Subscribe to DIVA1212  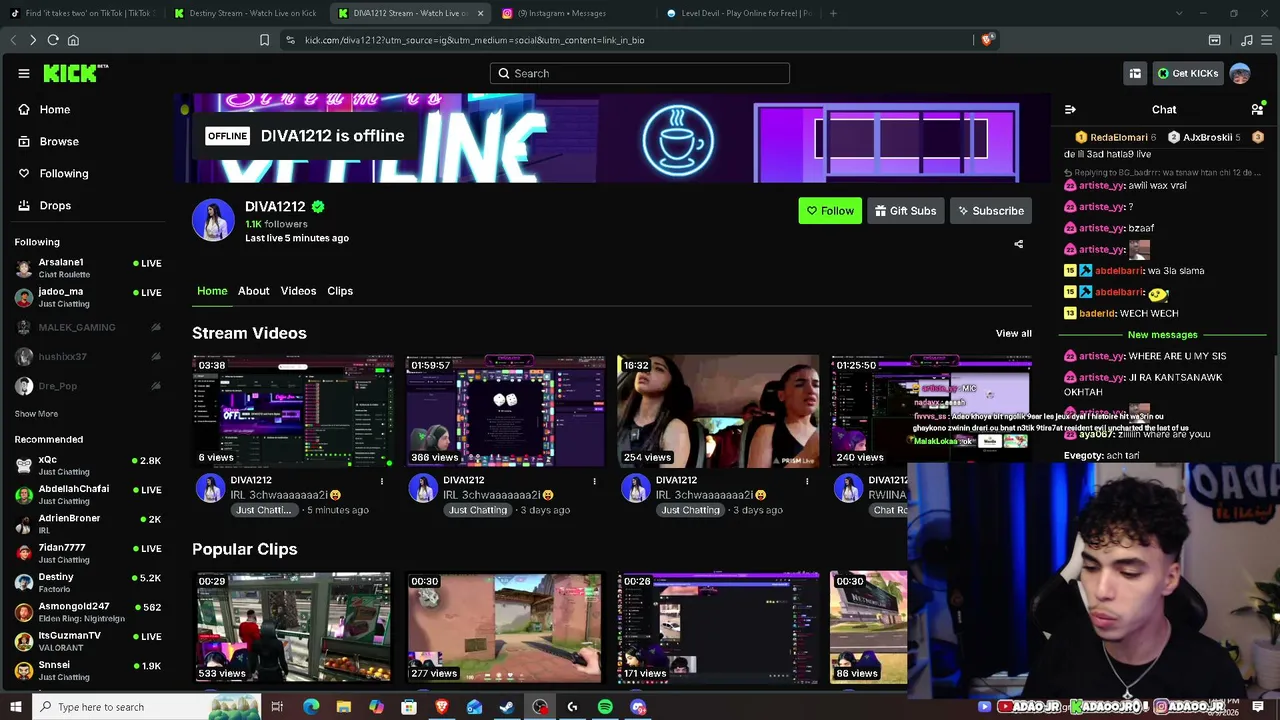coord(990,211)
